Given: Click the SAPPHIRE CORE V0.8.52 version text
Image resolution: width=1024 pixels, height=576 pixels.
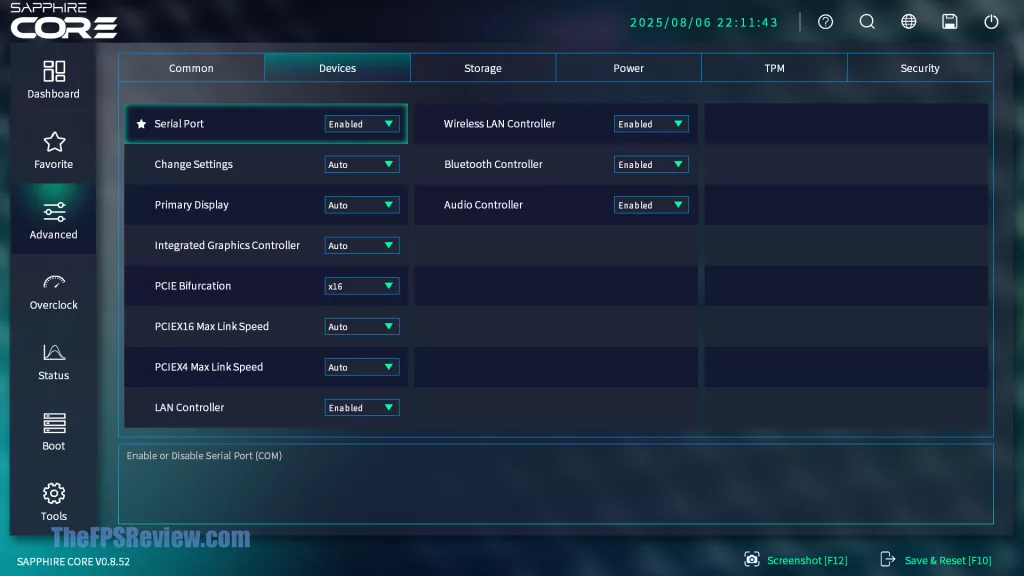Looking at the screenshot, I should pyautogui.click(x=73, y=561).
